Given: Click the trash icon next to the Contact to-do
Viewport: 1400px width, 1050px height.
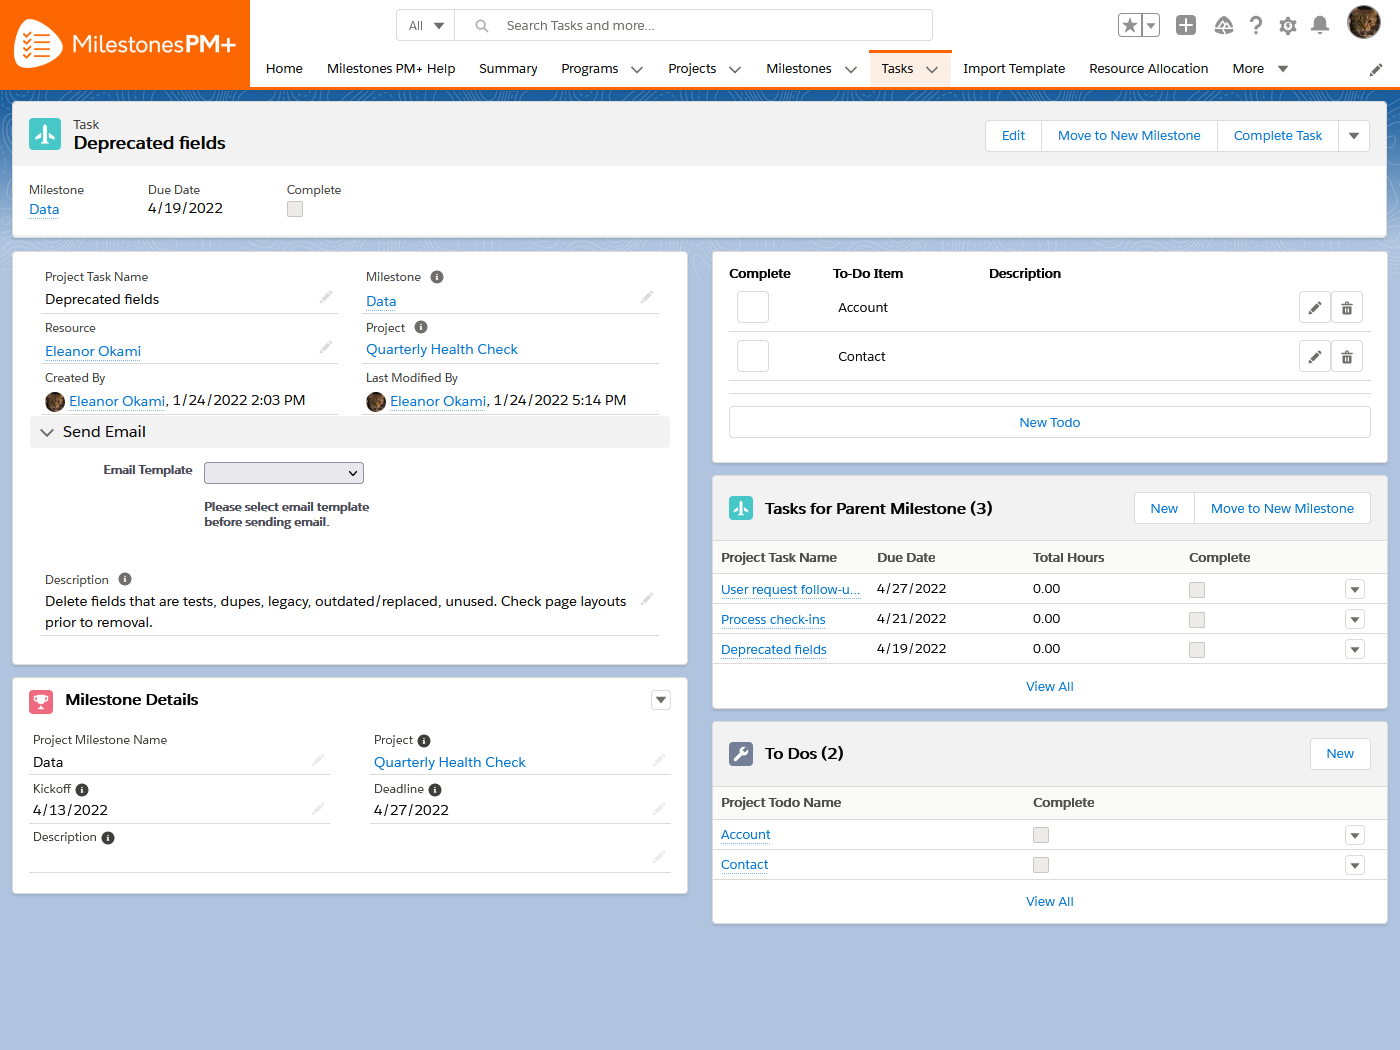Looking at the screenshot, I should [1347, 355].
